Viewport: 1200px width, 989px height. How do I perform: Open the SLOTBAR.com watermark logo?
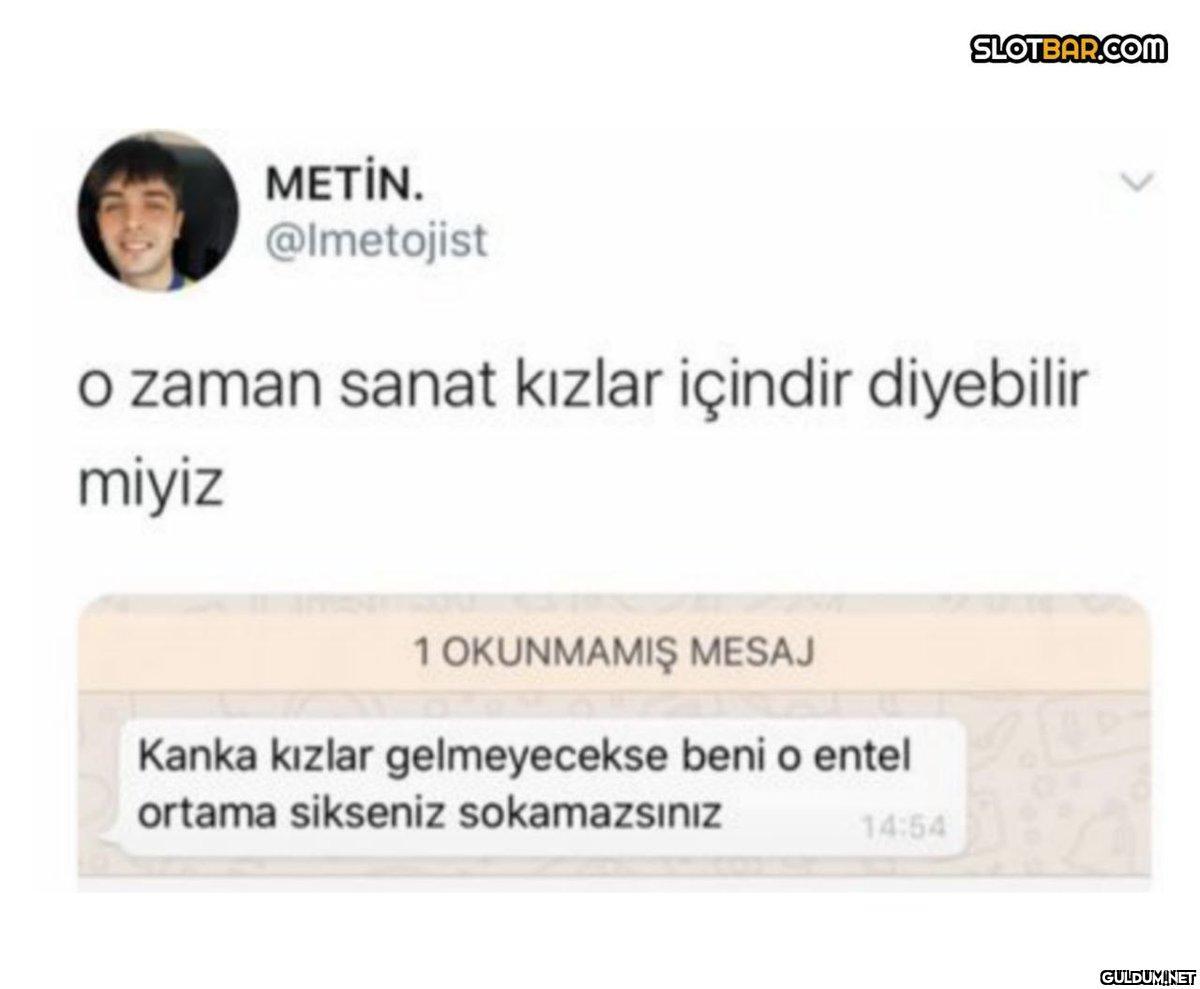(1069, 48)
